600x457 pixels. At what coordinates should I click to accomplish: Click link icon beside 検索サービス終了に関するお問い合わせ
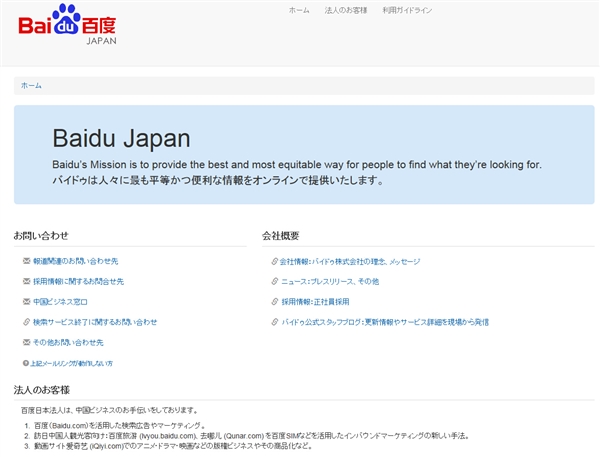click(26, 322)
